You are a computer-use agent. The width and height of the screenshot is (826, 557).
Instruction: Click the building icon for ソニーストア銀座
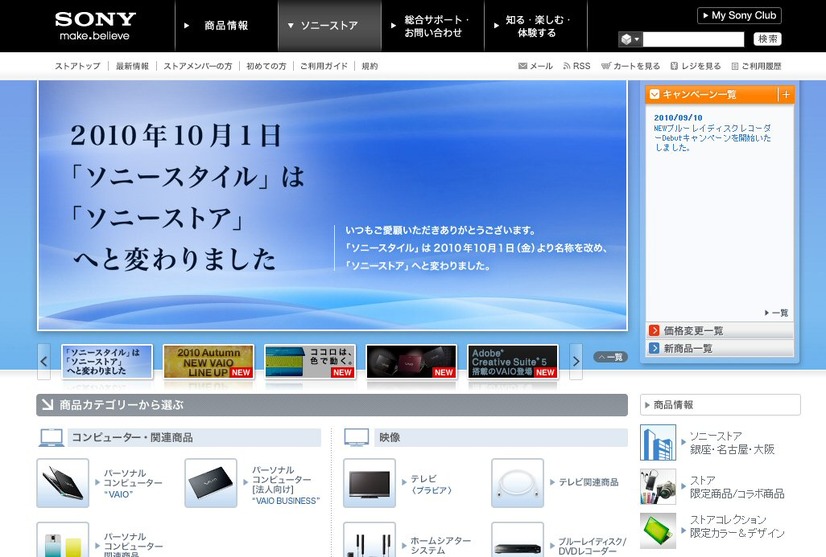(658, 443)
